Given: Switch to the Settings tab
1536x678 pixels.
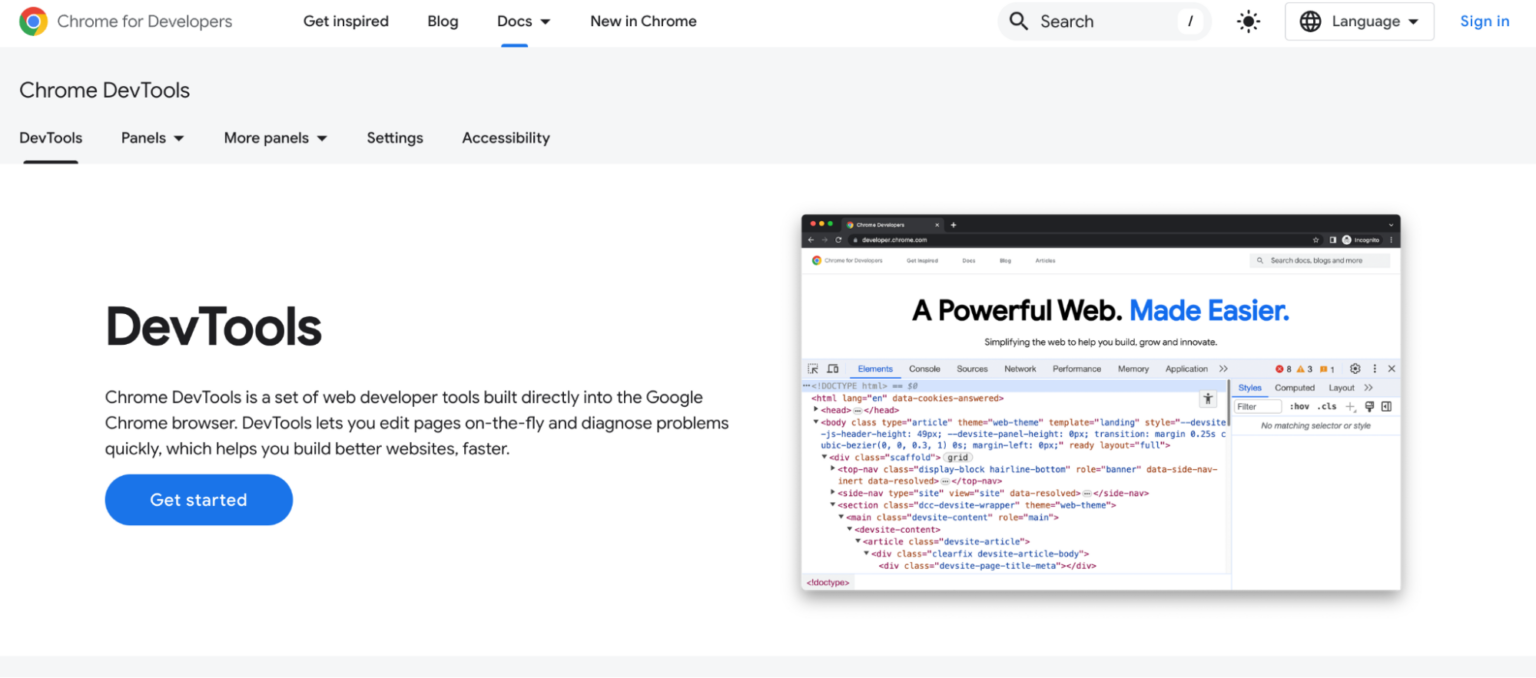Looking at the screenshot, I should point(394,138).
